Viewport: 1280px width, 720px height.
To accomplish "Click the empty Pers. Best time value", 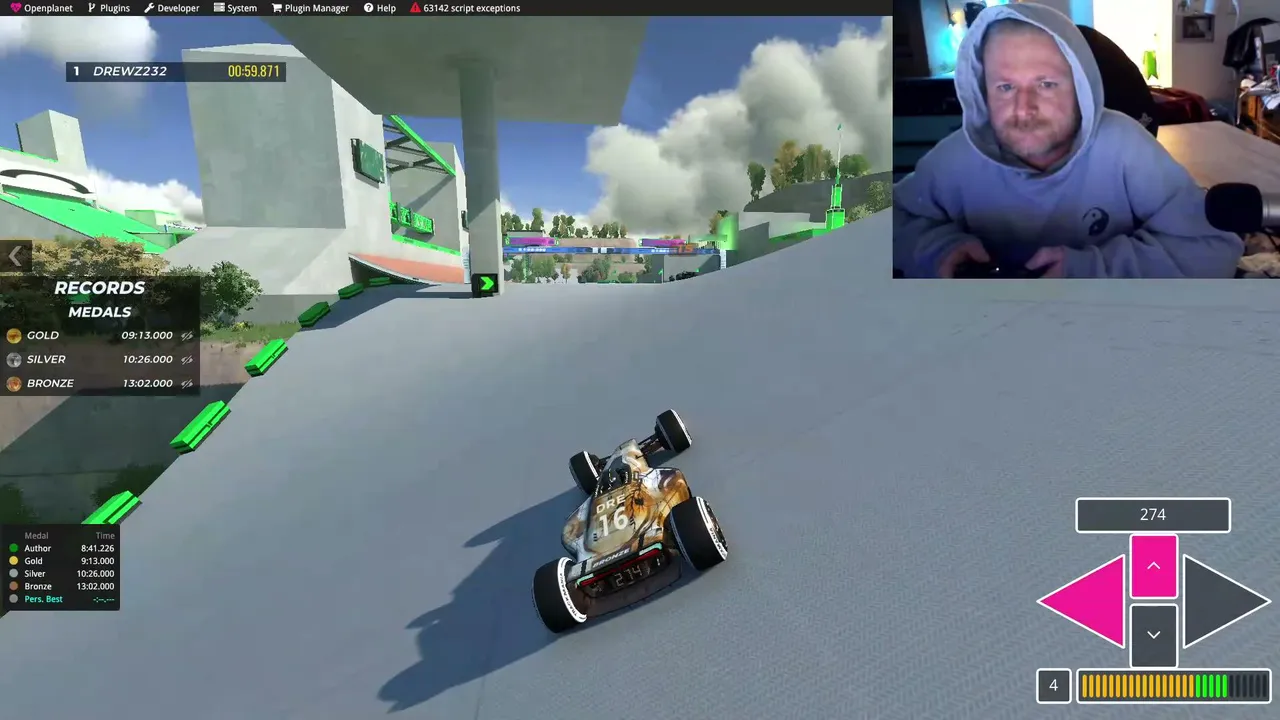I will [103, 599].
